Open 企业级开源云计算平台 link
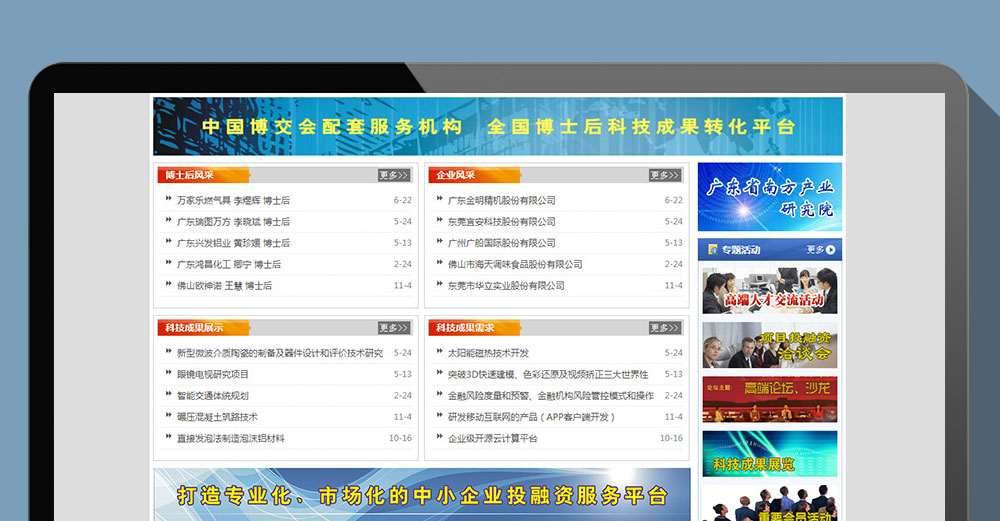The image size is (1000, 521). coord(493,439)
